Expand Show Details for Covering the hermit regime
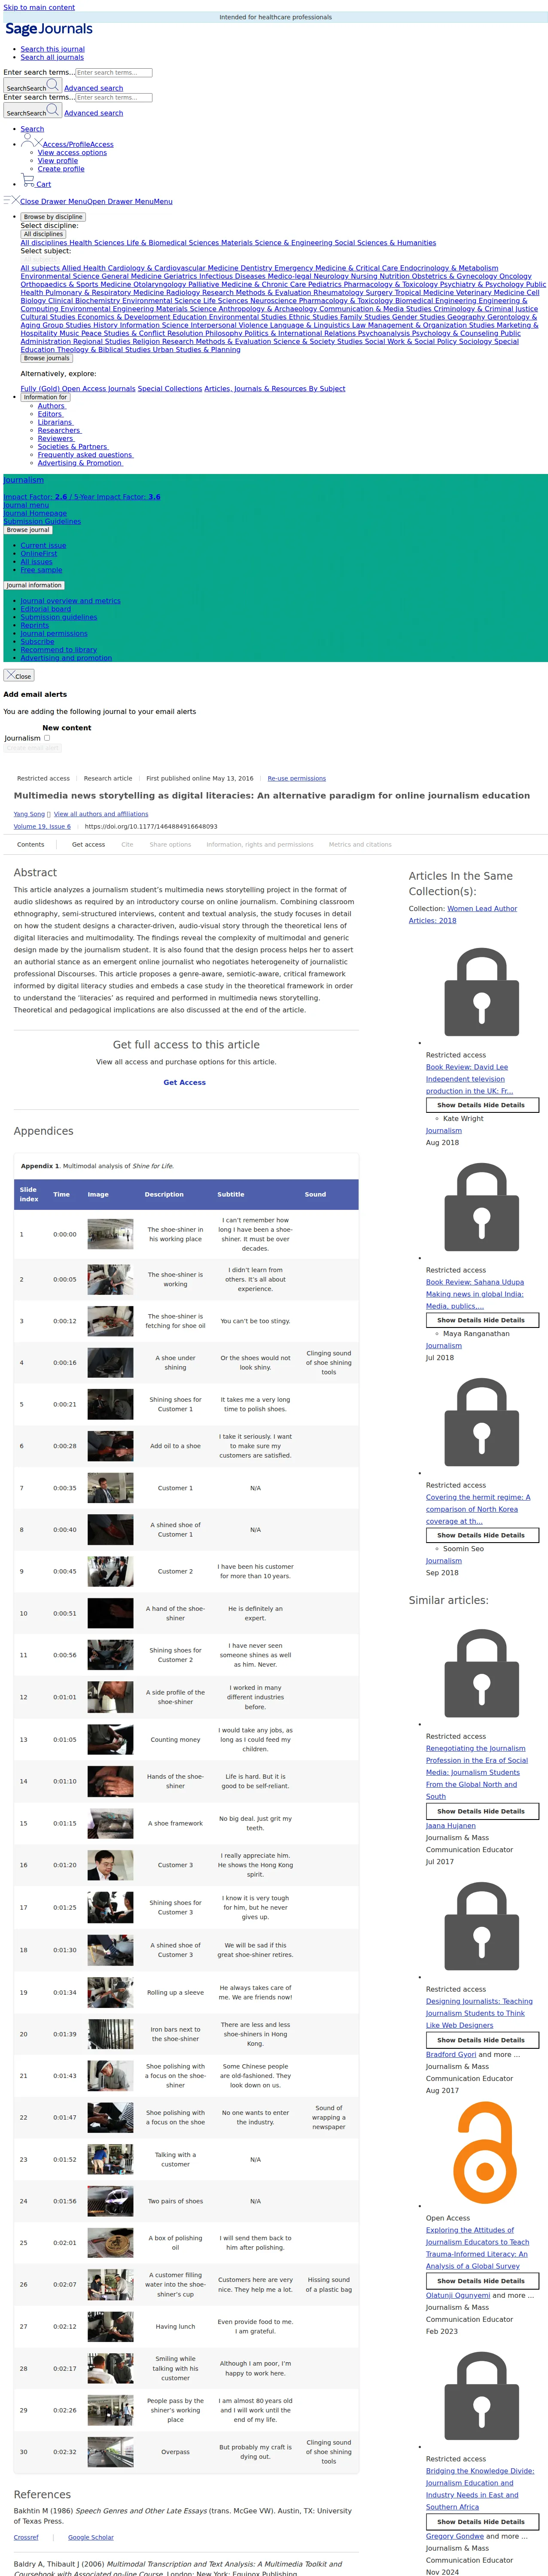This screenshot has width=548, height=2576. coord(482,1535)
